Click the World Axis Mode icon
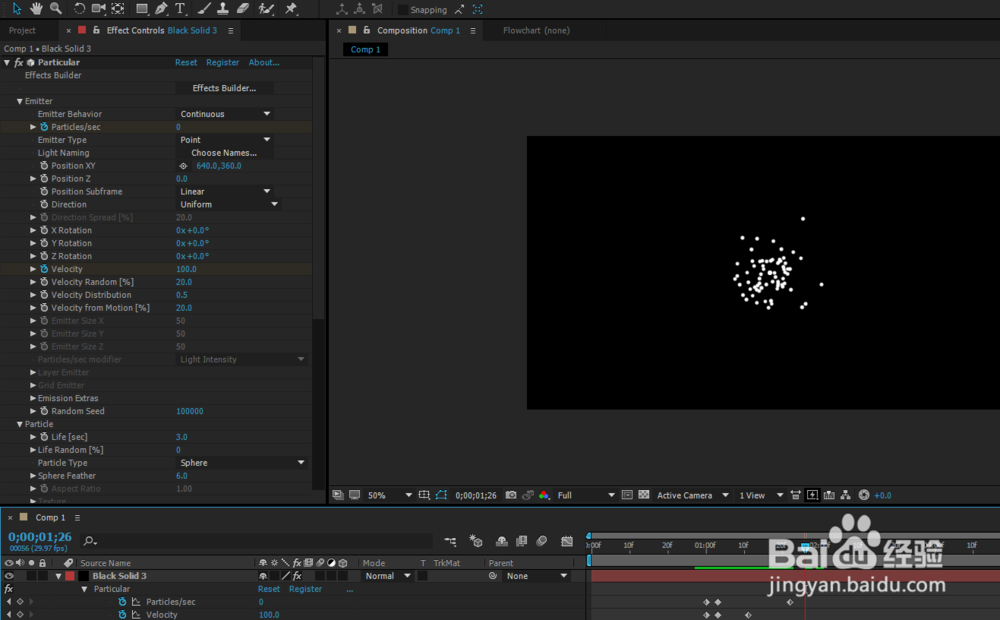The height and width of the screenshot is (620, 1000). [x=360, y=9]
